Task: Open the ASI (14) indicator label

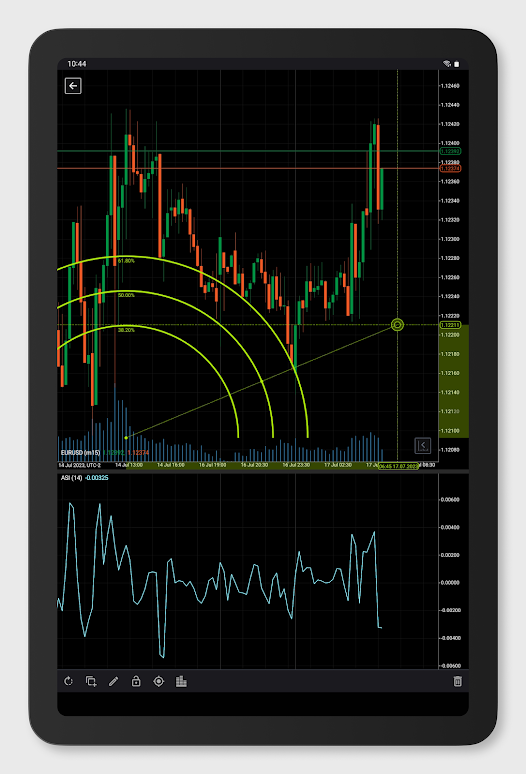Action: 72,478
